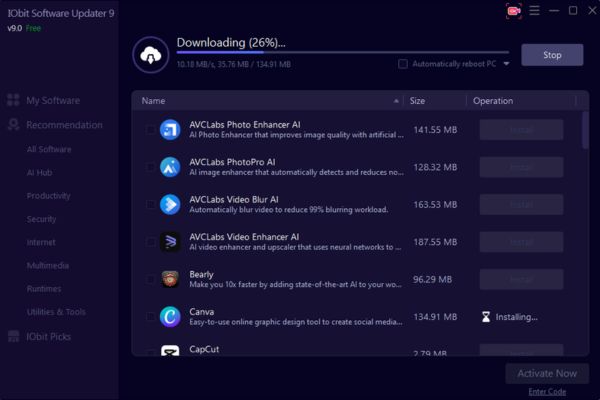
Task: Select the Productivity category
Action: point(49,196)
